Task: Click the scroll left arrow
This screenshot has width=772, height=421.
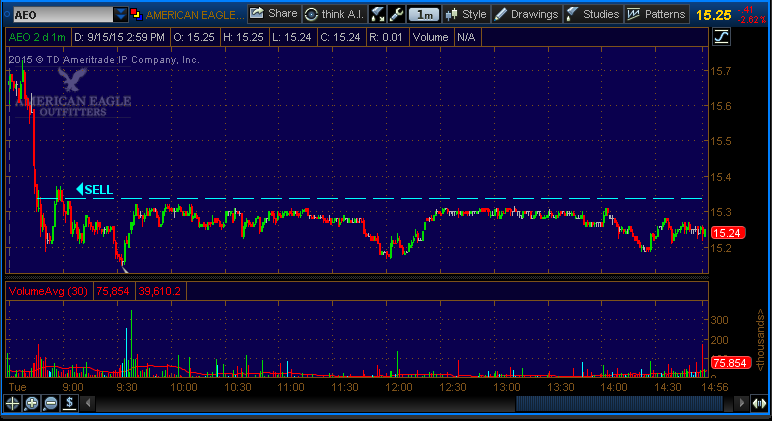Action: pos(88,404)
